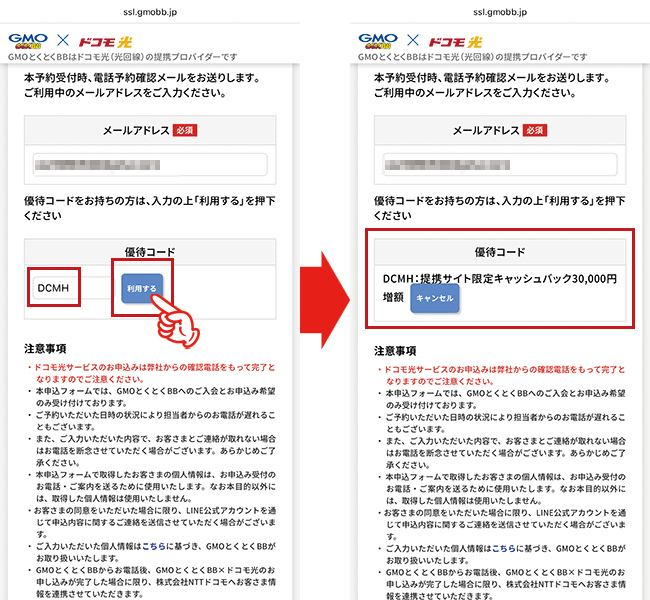Click the red 必須 badge in right screenshot
650x600 pixels.
pyautogui.click(x=535, y=130)
